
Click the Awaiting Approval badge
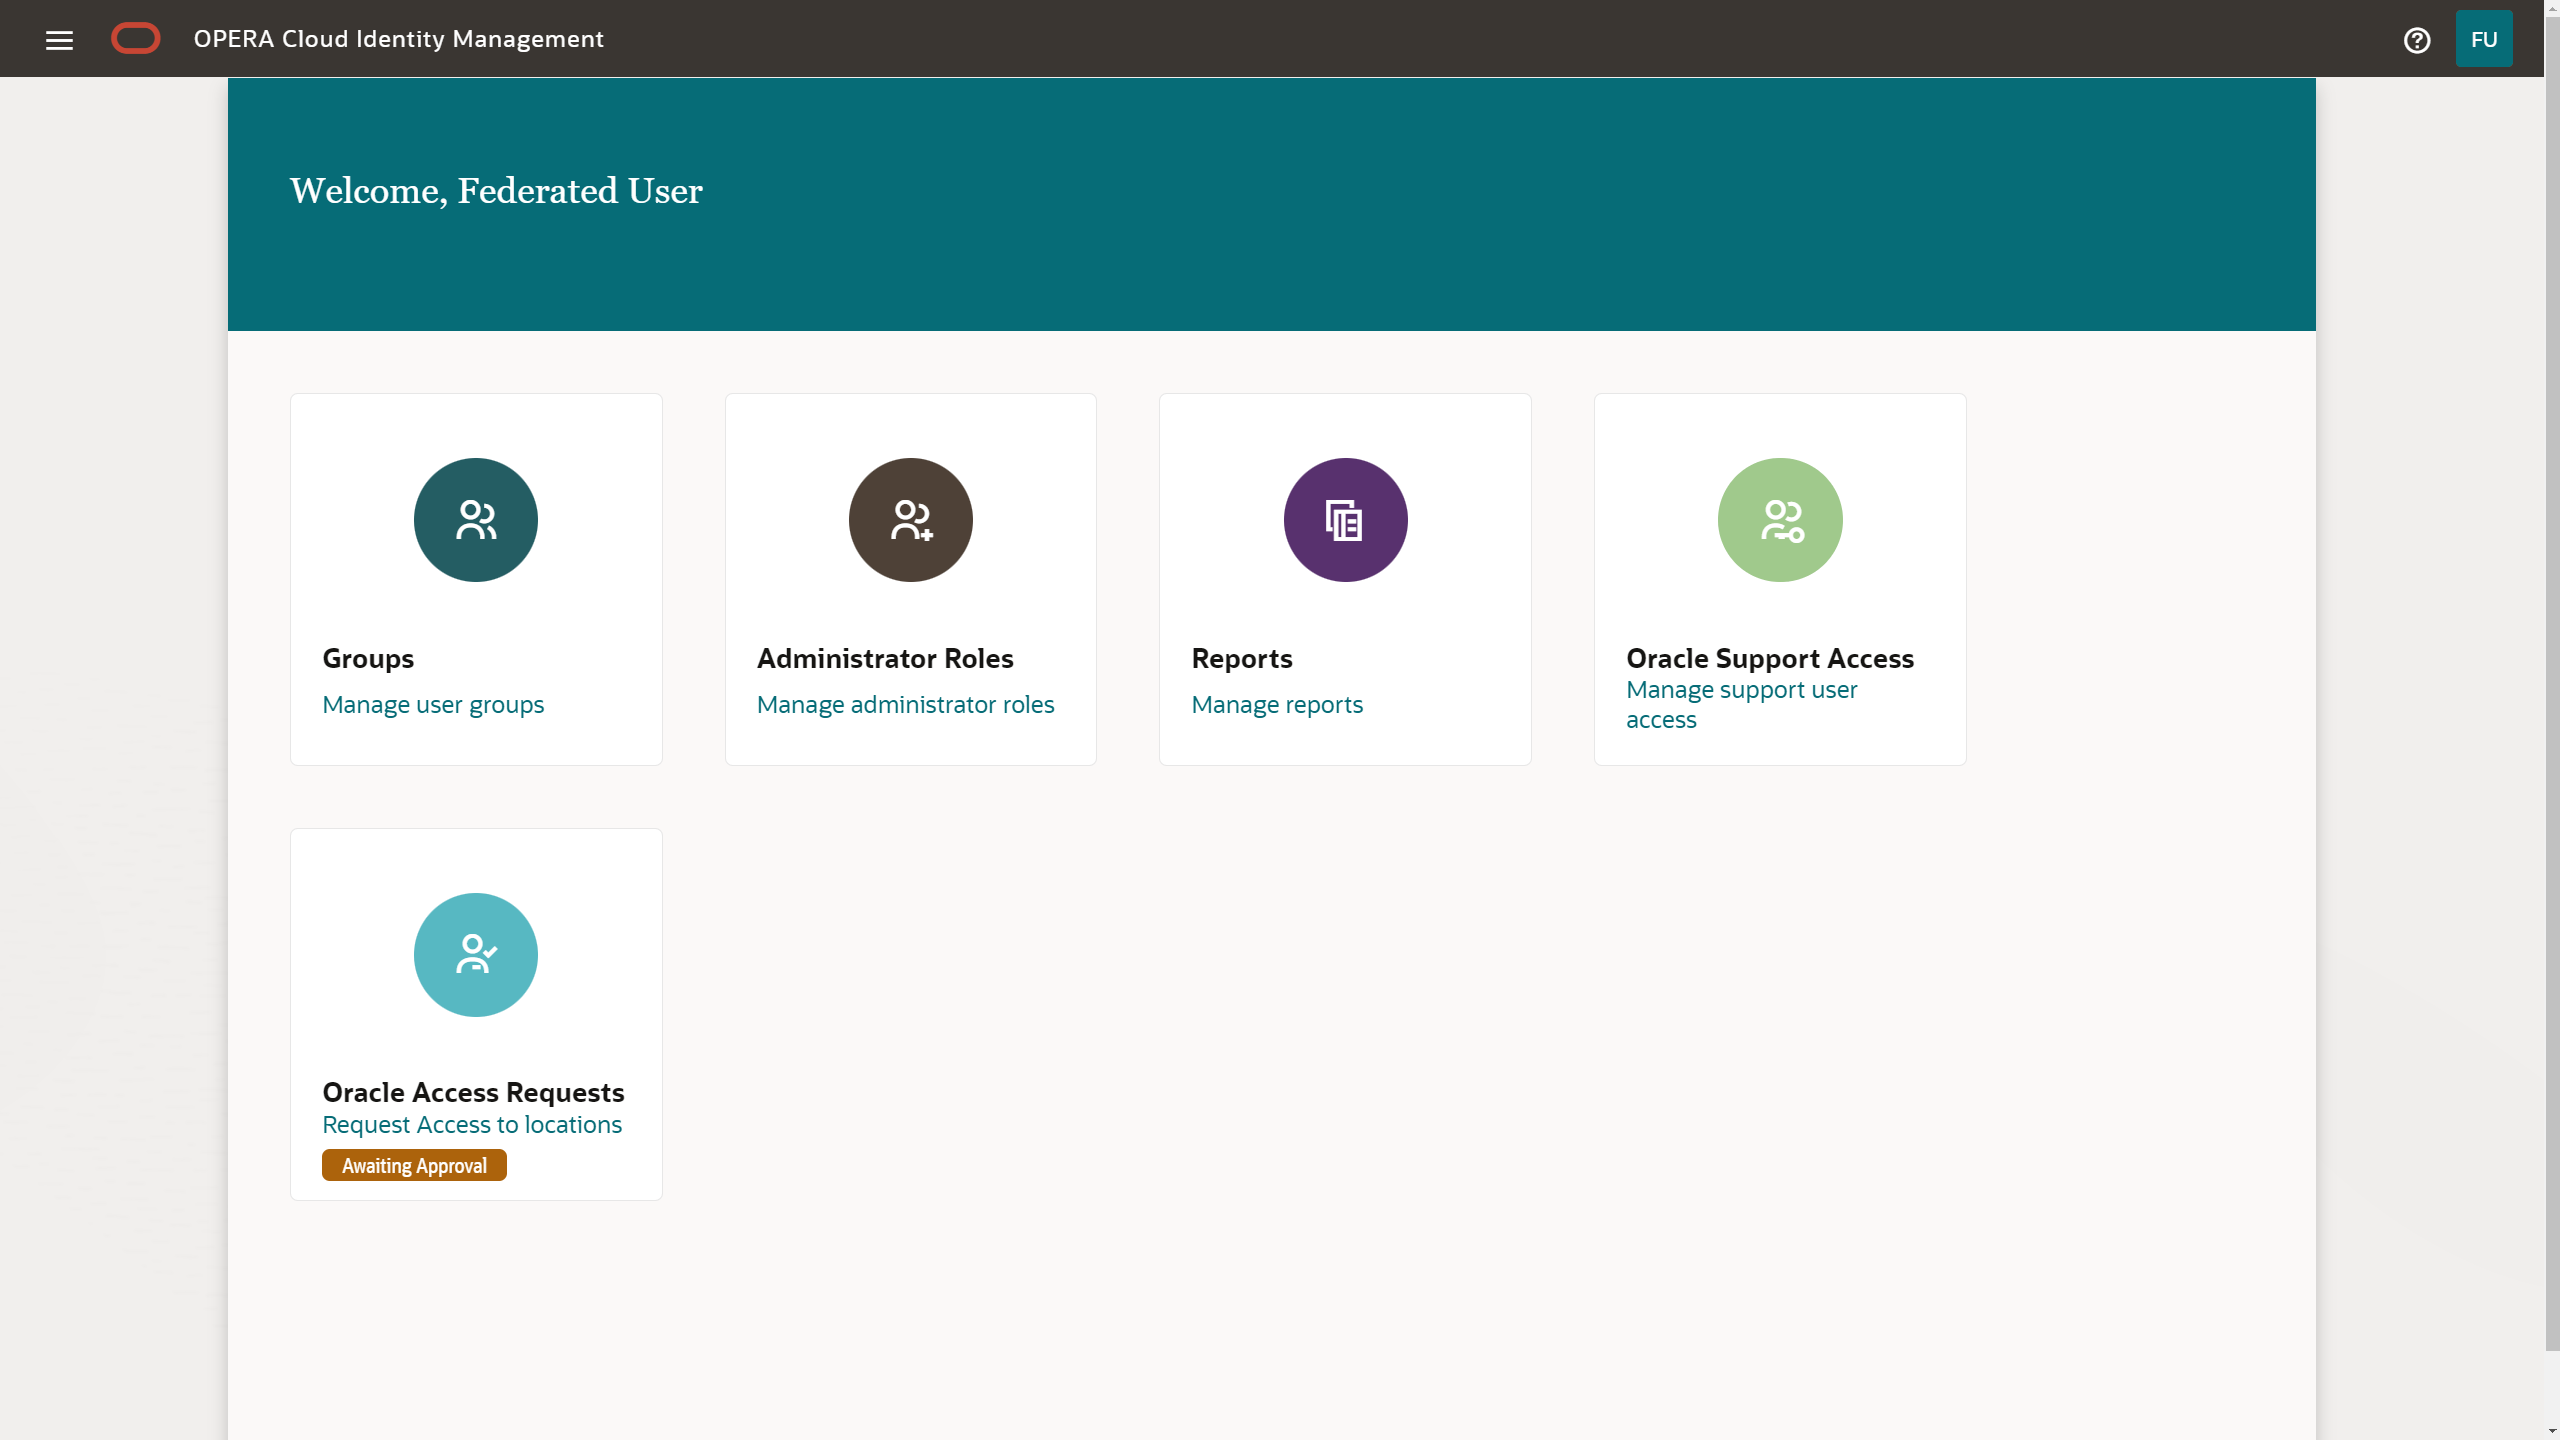(x=414, y=1165)
